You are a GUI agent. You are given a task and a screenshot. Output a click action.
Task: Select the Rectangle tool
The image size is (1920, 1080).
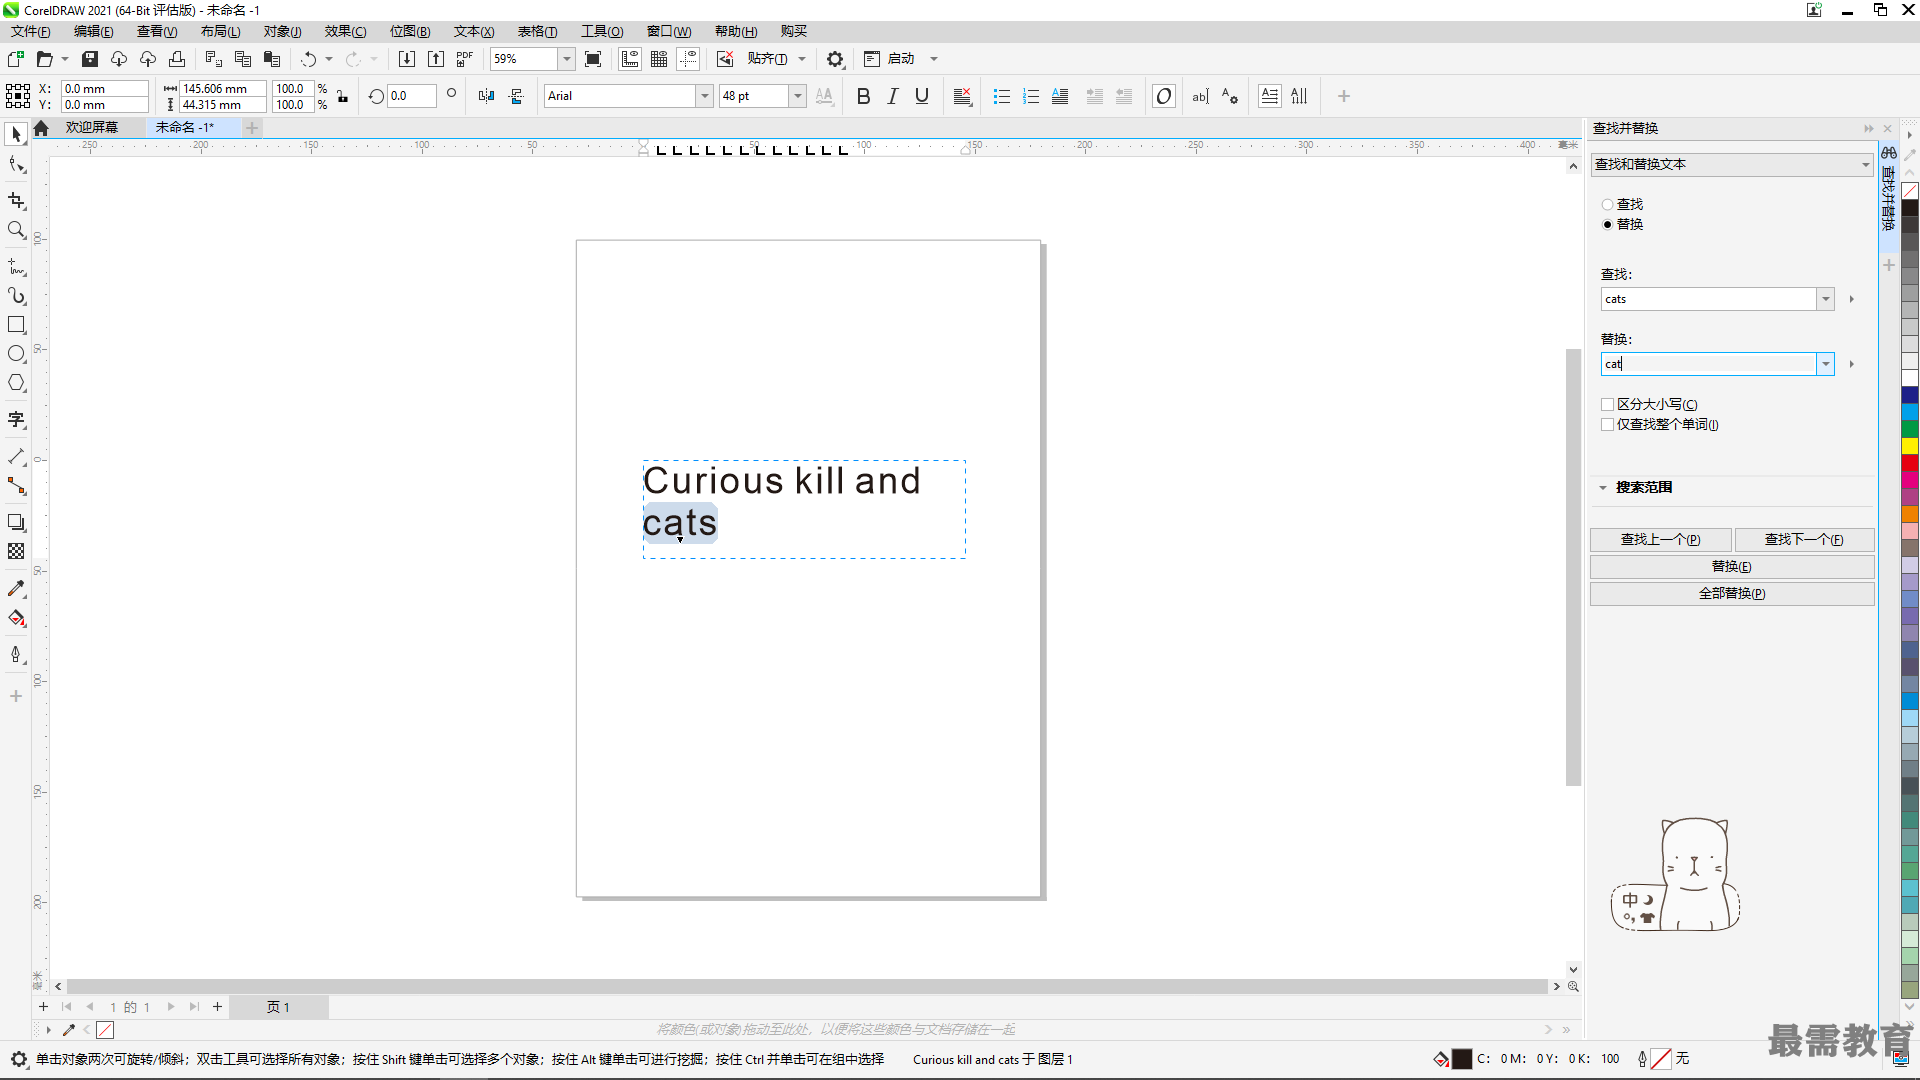(16, 325)
